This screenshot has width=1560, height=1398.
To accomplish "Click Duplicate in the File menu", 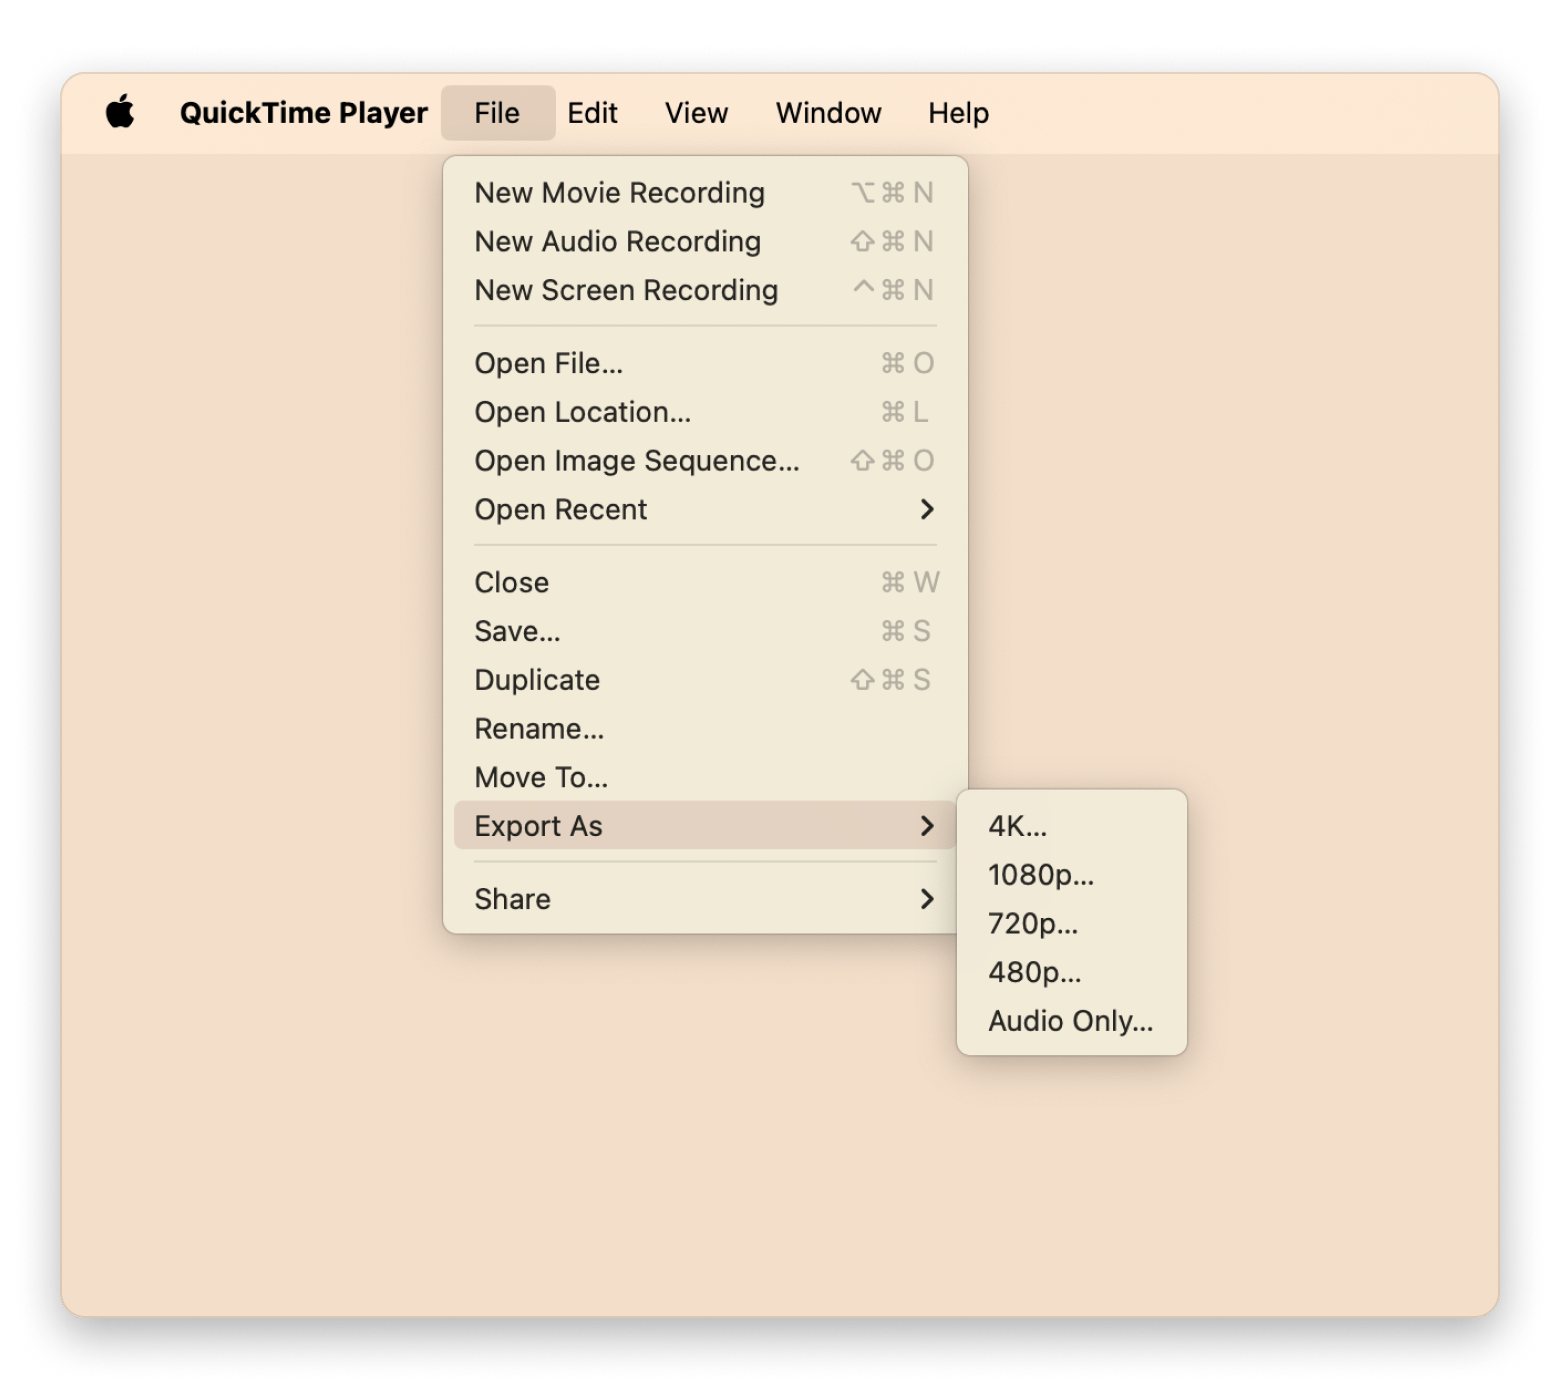I will [537, 680].
